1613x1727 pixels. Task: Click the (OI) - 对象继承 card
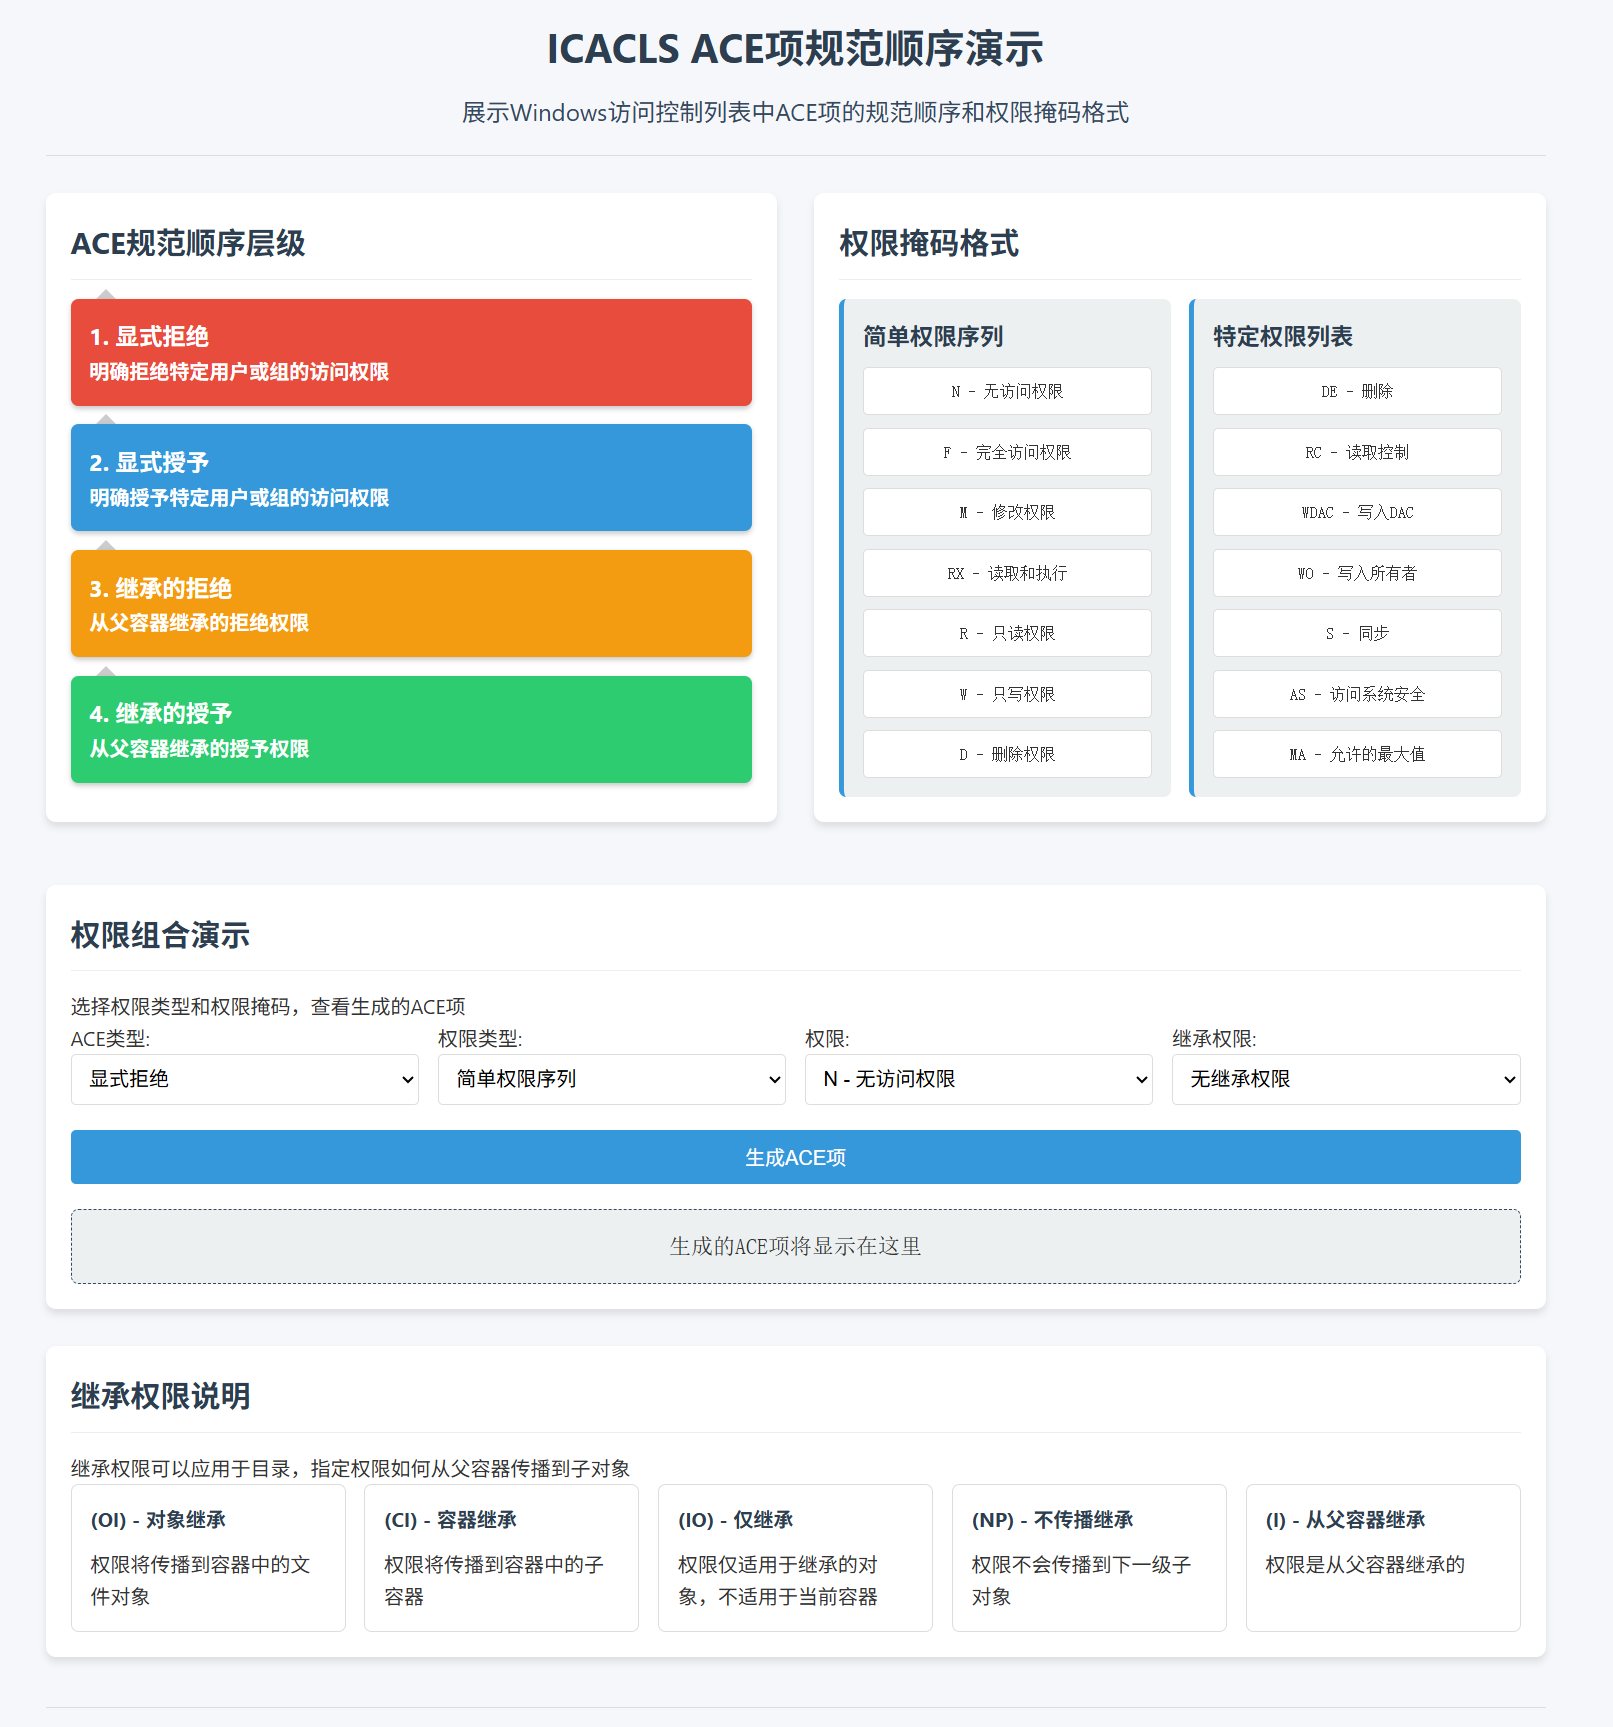click(208, 1558)
